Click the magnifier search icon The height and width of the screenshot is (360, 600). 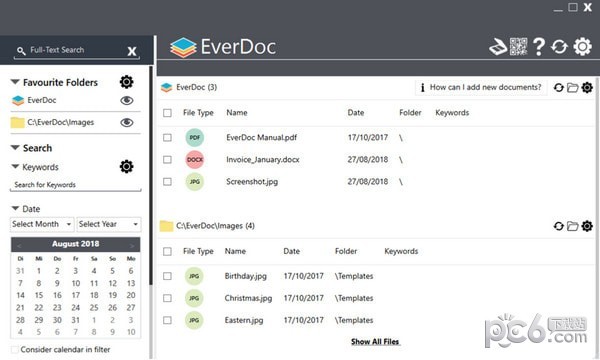(x=21, y=50)
